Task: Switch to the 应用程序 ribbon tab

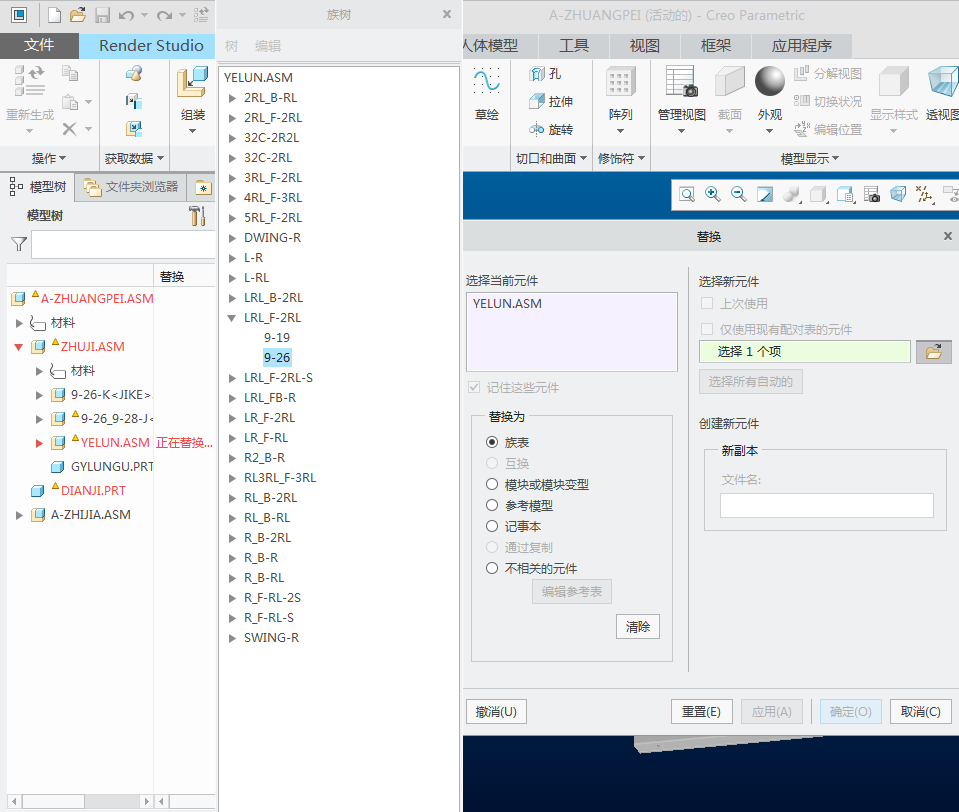Action: coord(802,46)
